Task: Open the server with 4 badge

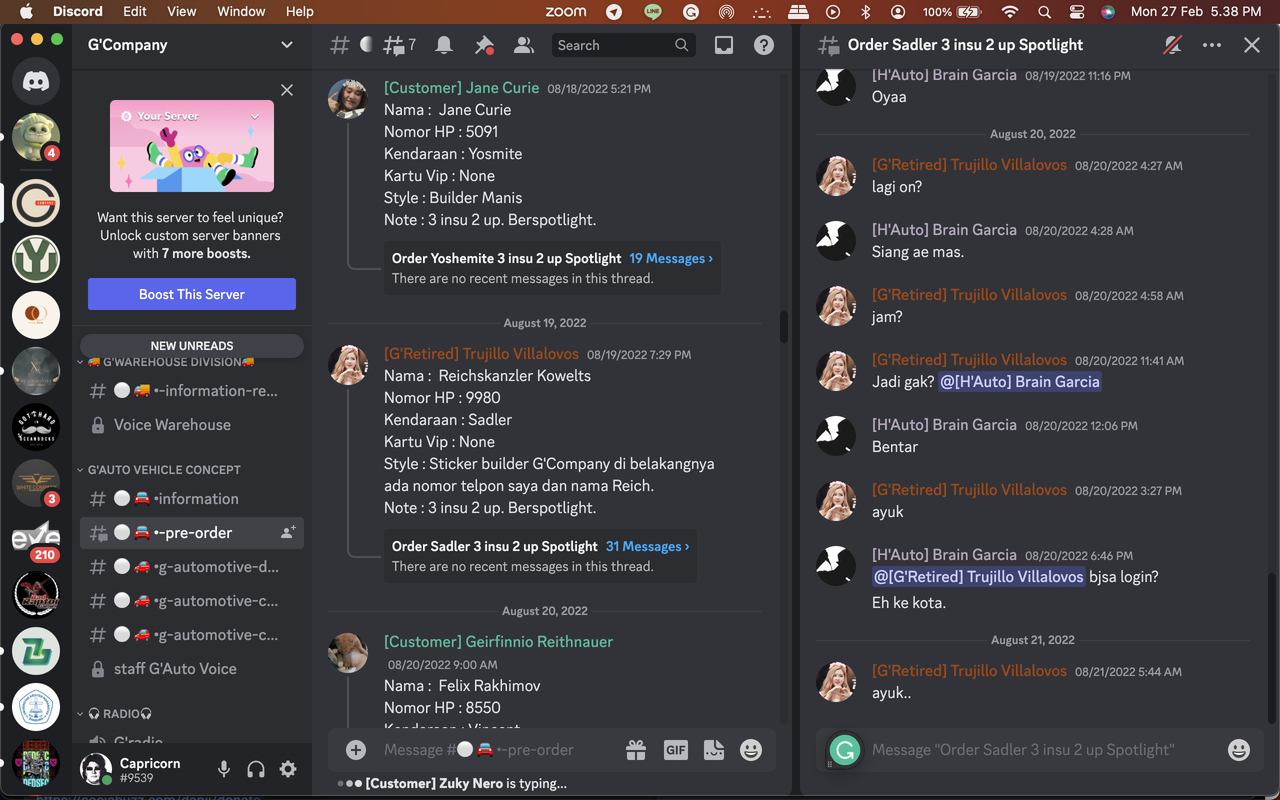Action: pyautogui.click(x=36, y=137)
